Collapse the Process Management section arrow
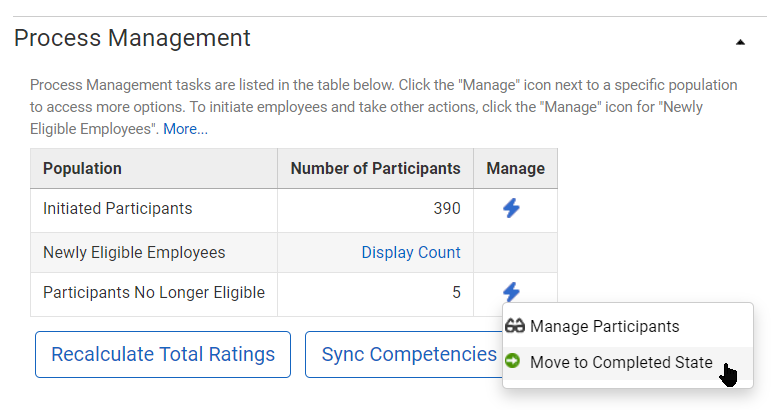Viewport: 777px width, 410px height. (x=740, y=43)
